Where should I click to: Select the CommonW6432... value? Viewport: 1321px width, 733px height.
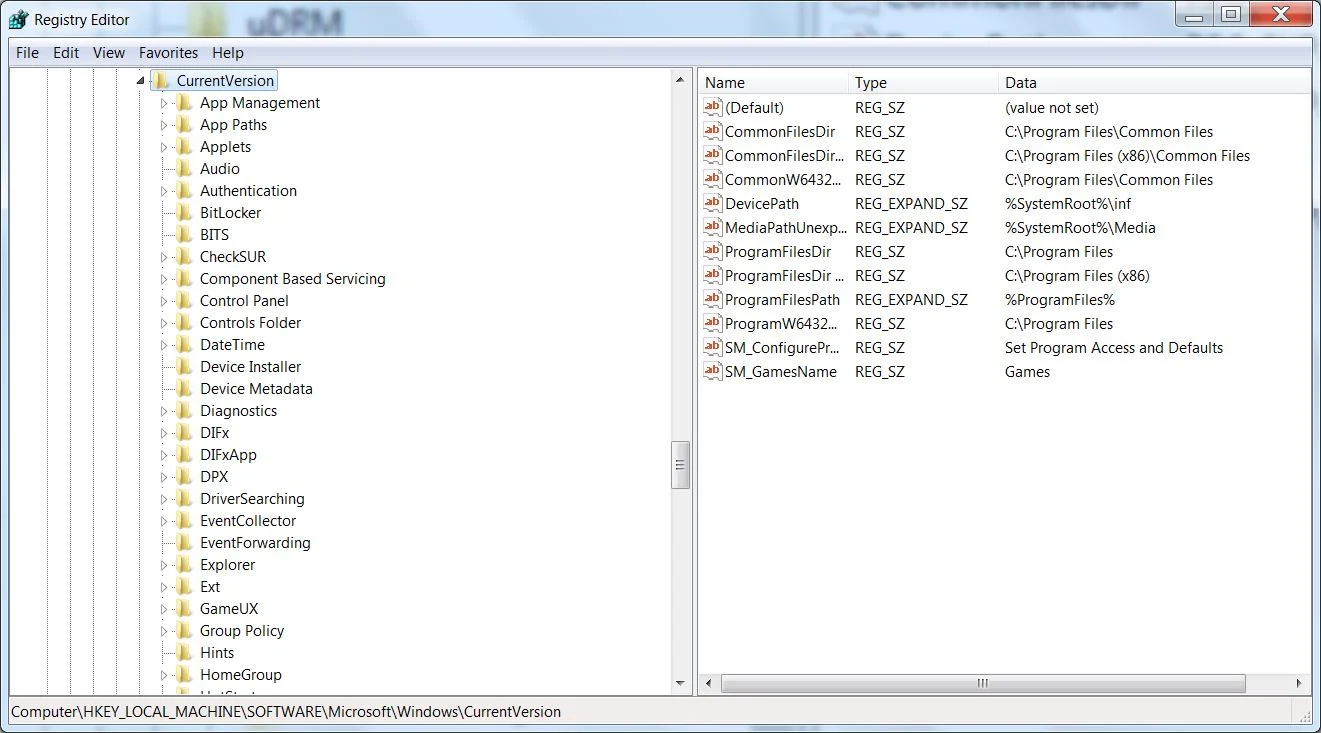pos(783,179)
